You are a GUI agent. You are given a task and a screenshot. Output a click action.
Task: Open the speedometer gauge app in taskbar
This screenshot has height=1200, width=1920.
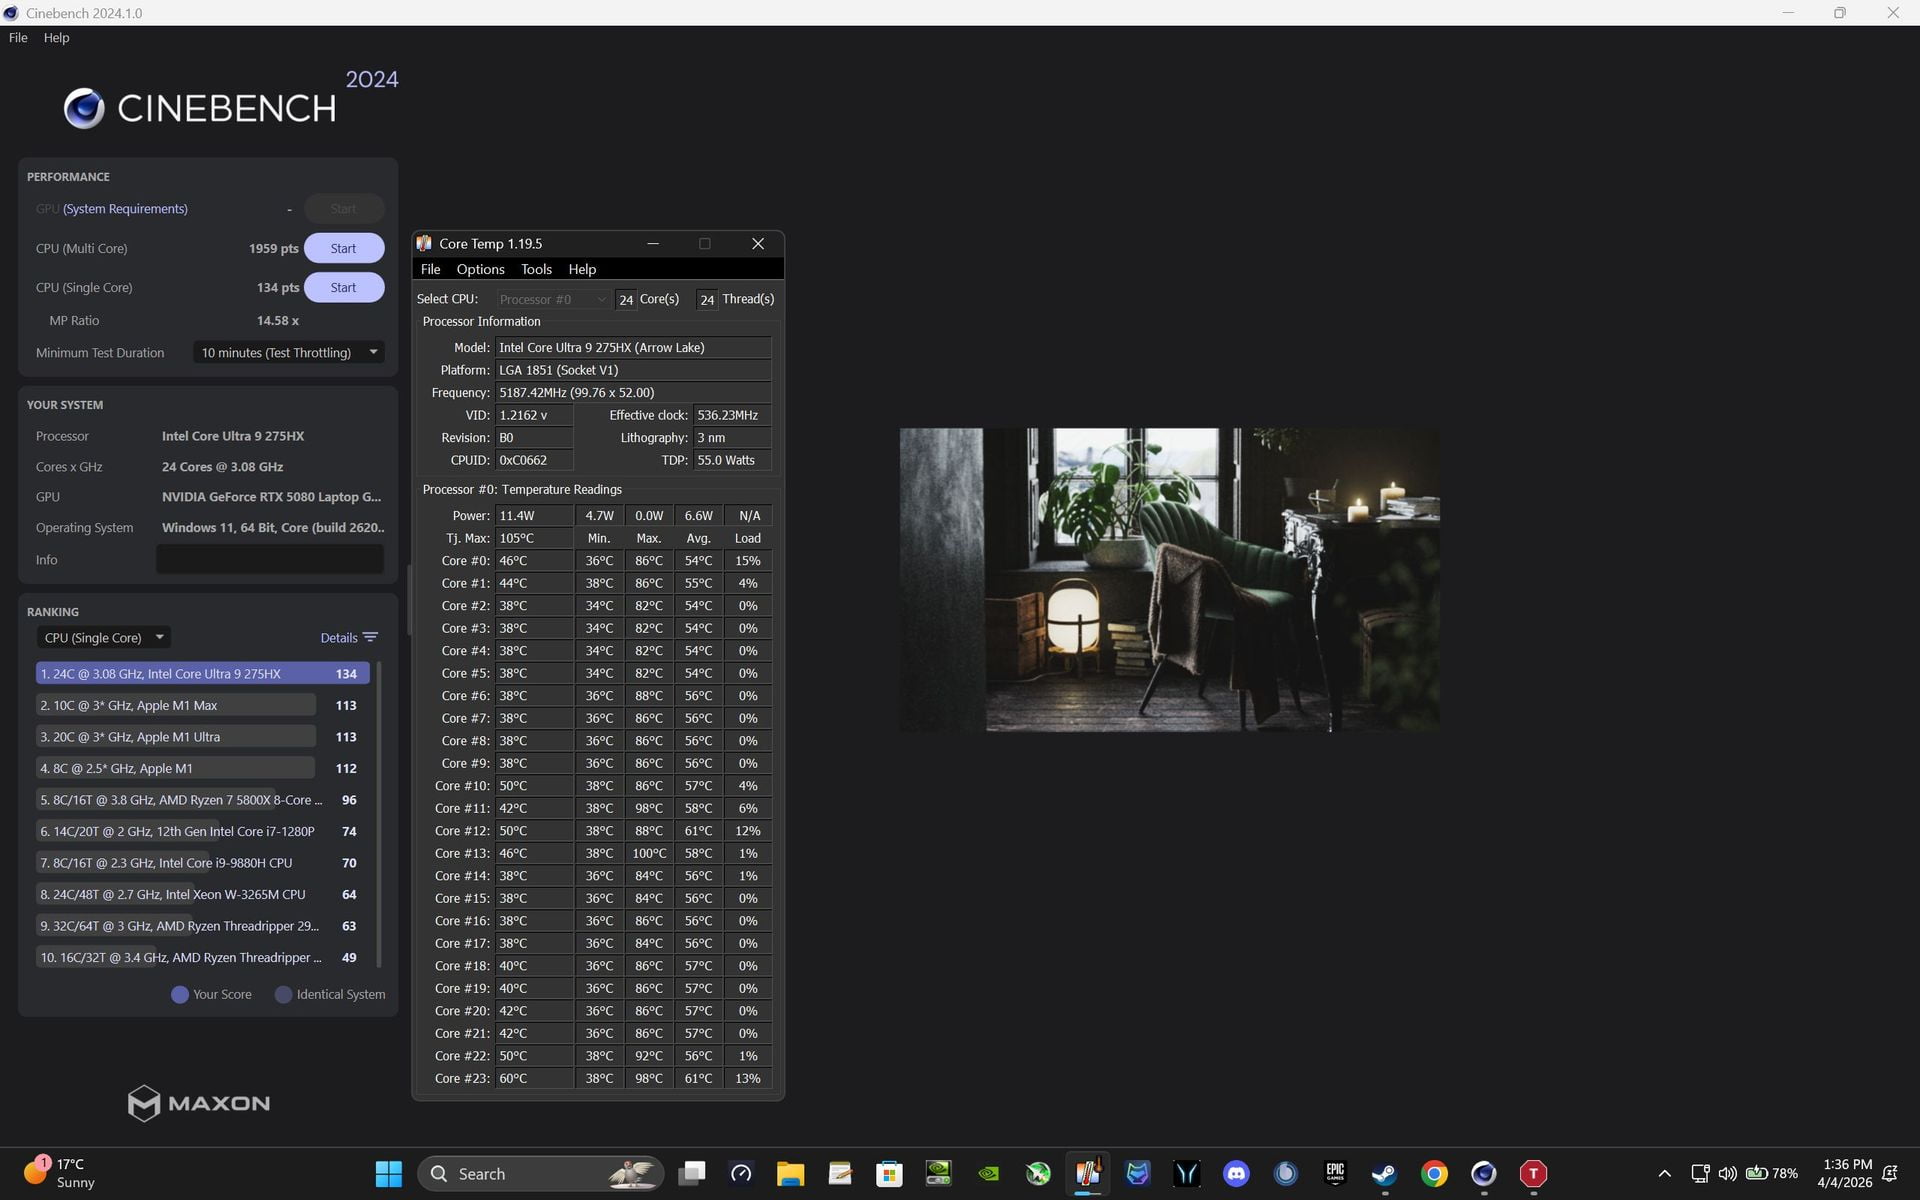[x=741, y=1173]
